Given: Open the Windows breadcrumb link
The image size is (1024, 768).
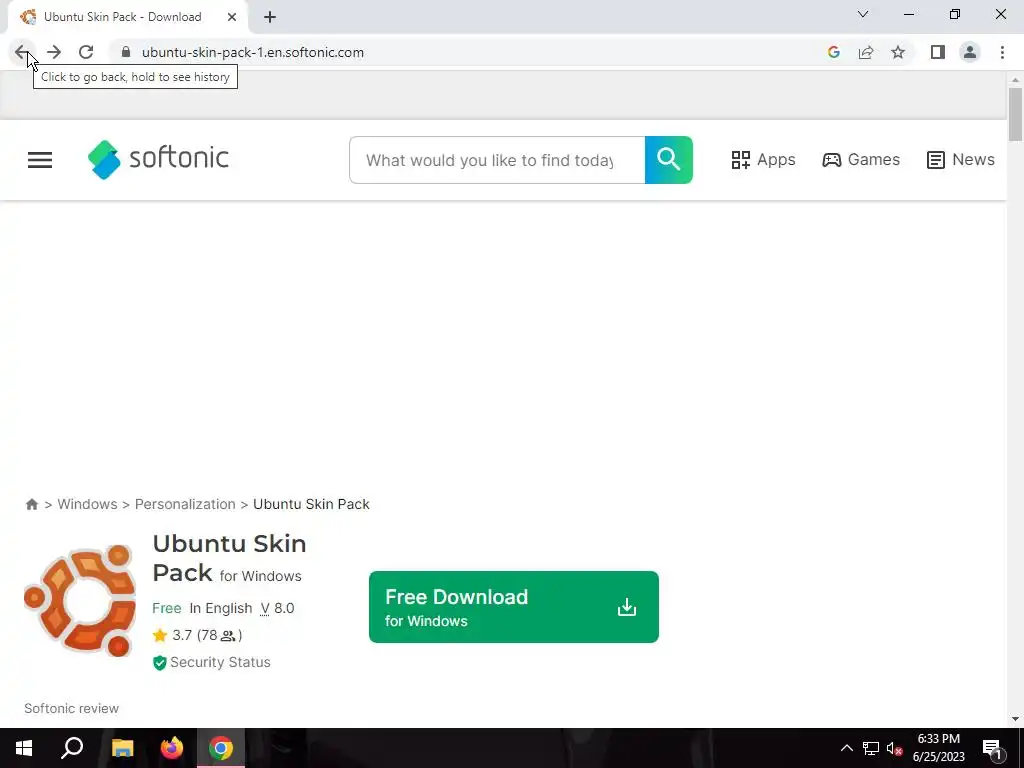Looking at the screenshot, I should point(88,504).
